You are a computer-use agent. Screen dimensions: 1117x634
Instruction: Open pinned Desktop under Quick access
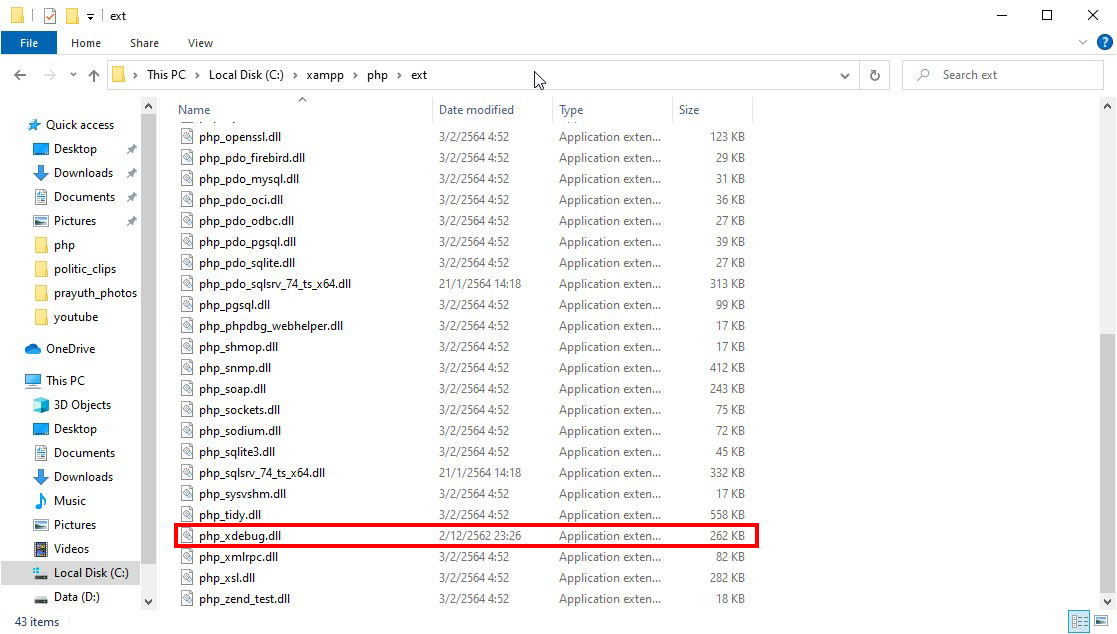tap(75, 149)
